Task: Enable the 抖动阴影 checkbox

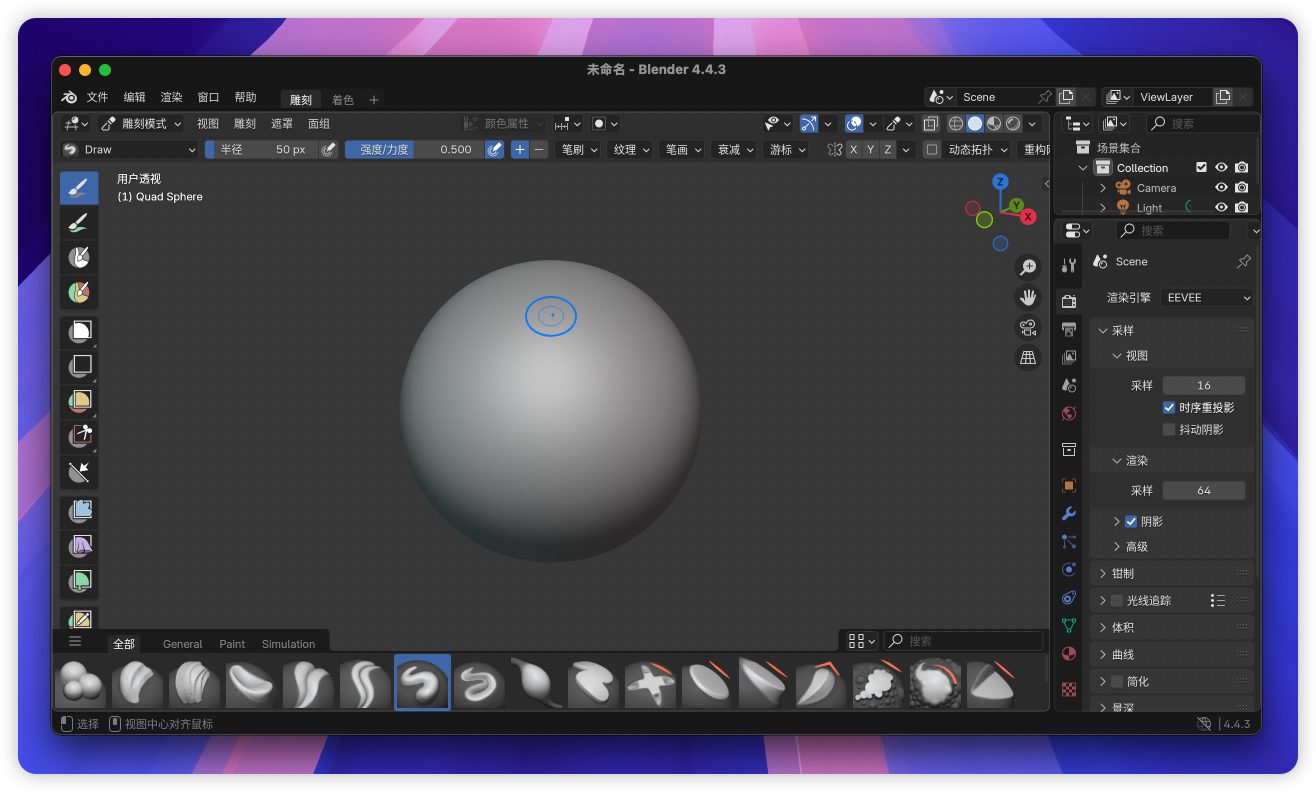Action: (1169, 429)
